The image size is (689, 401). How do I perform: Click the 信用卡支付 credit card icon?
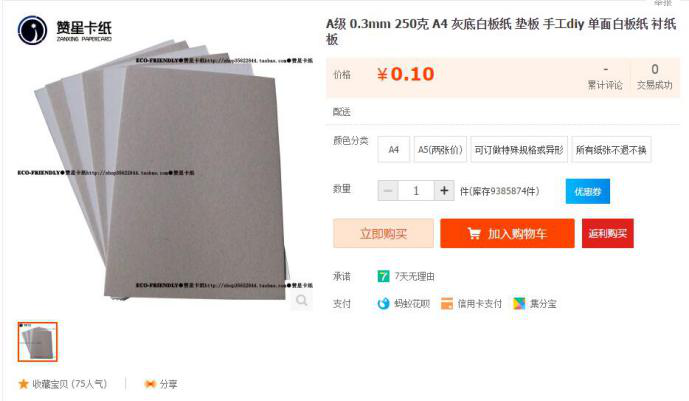click(447, 303)
